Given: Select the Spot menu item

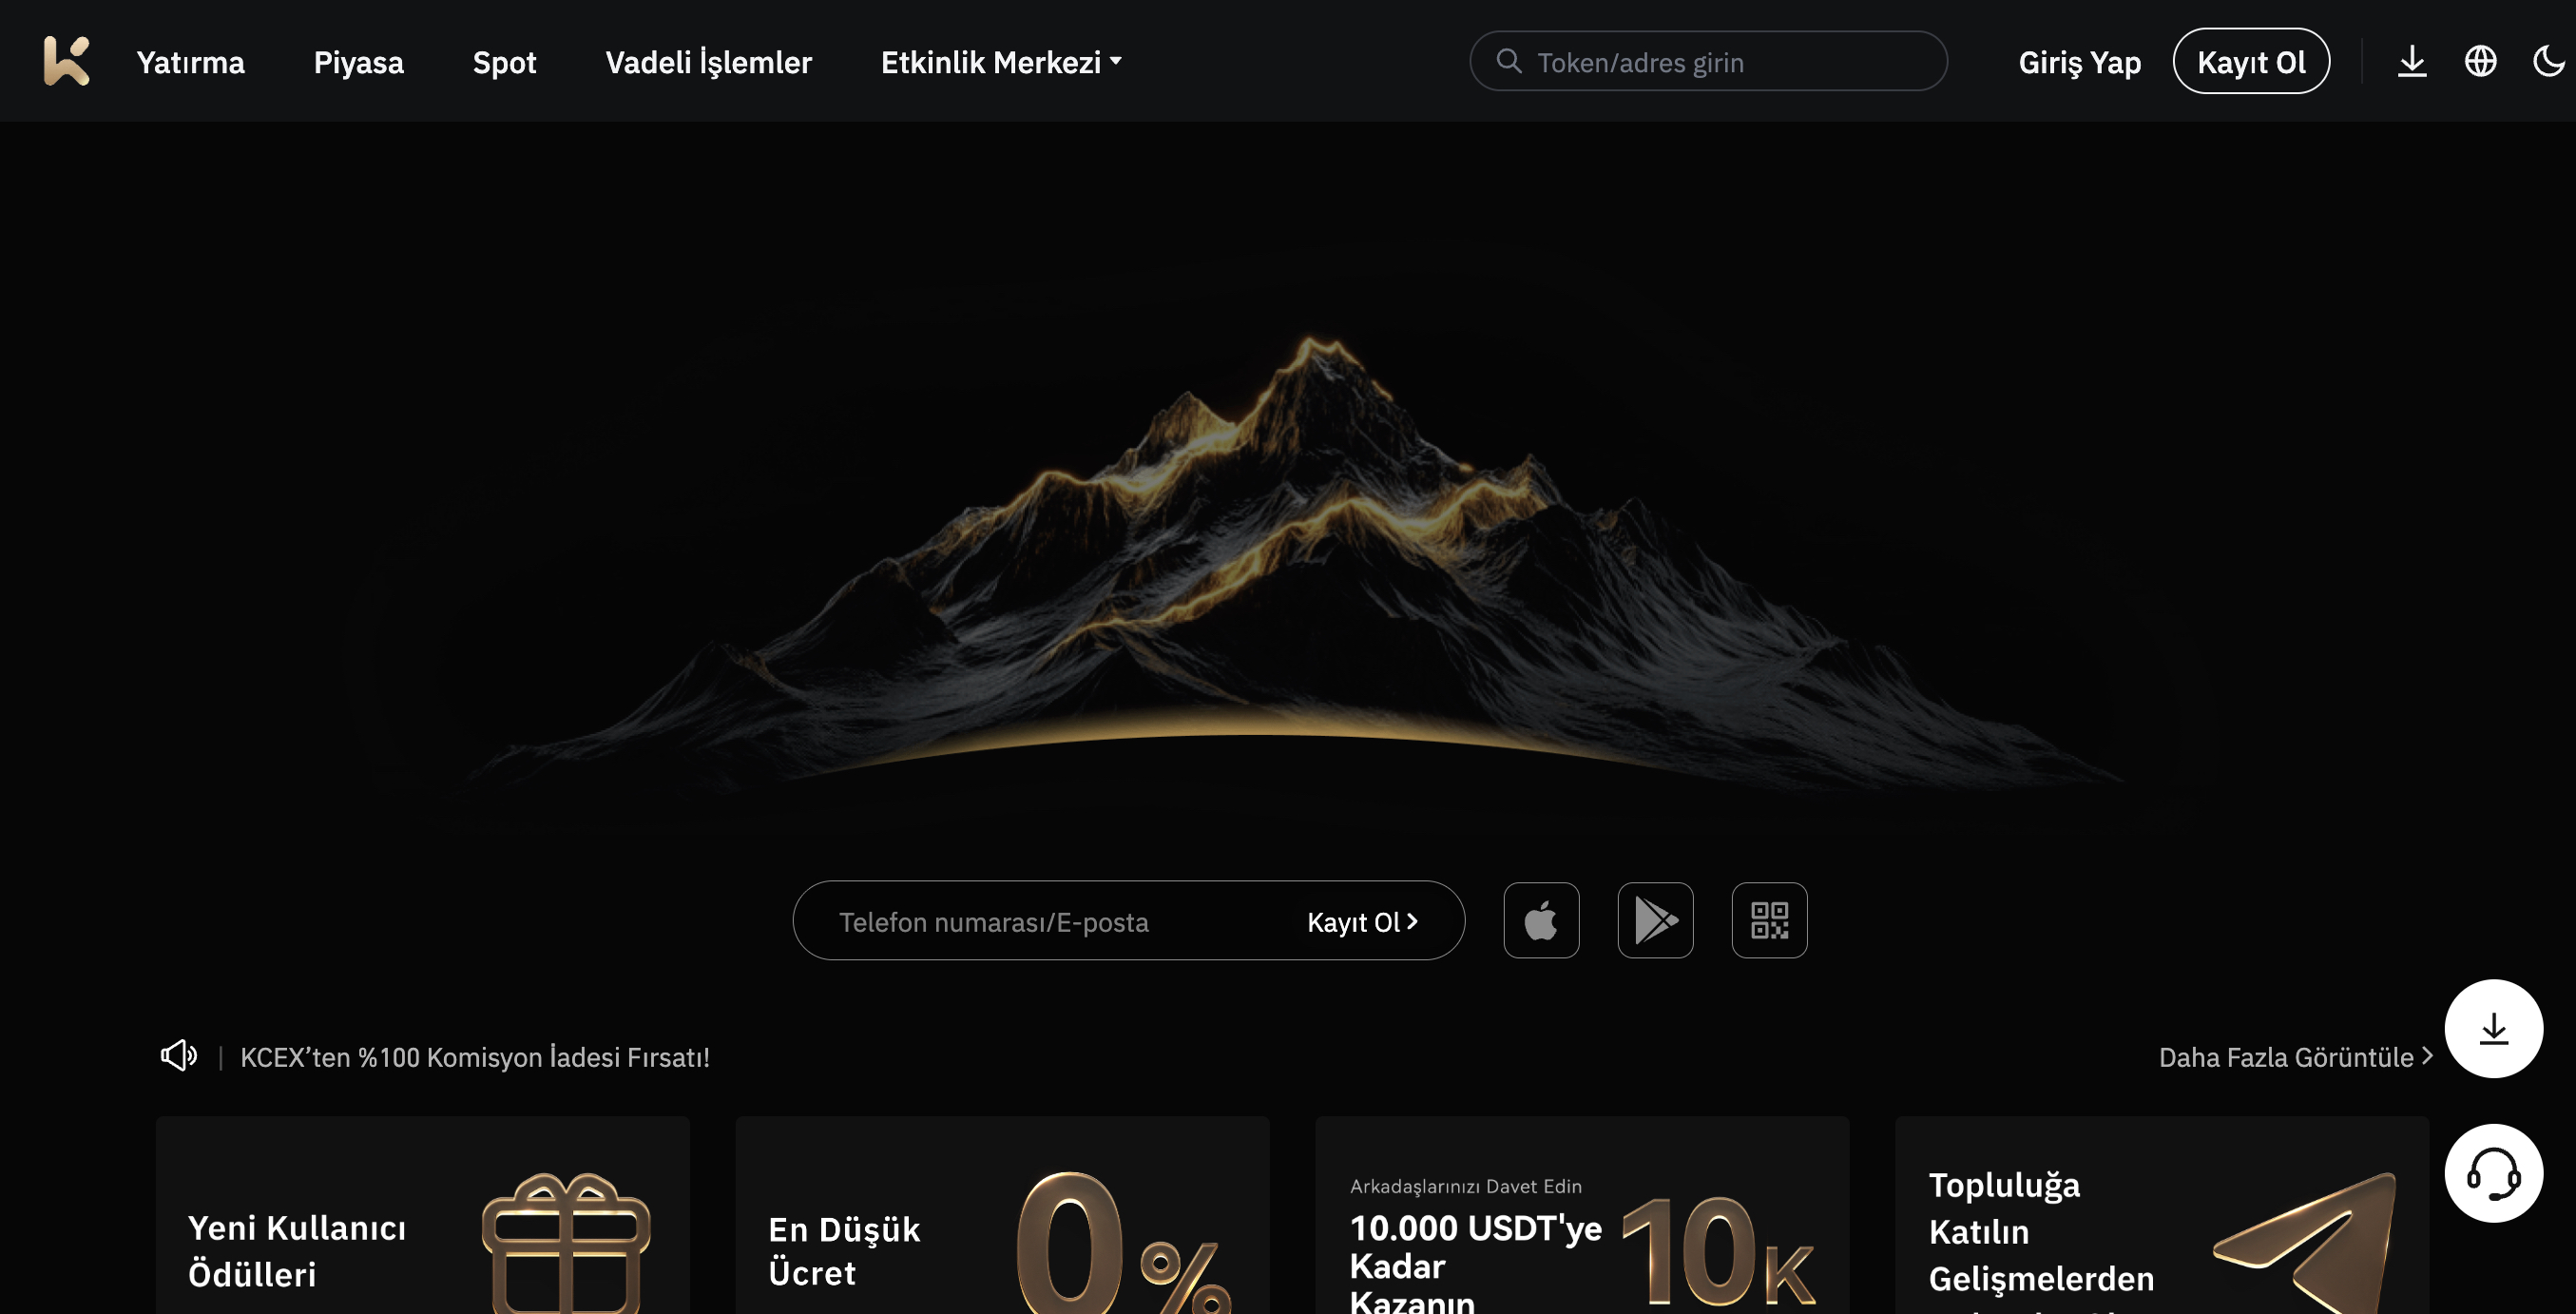Looking at the screenshot, I should pyautogui.click(x=504, y=62).
